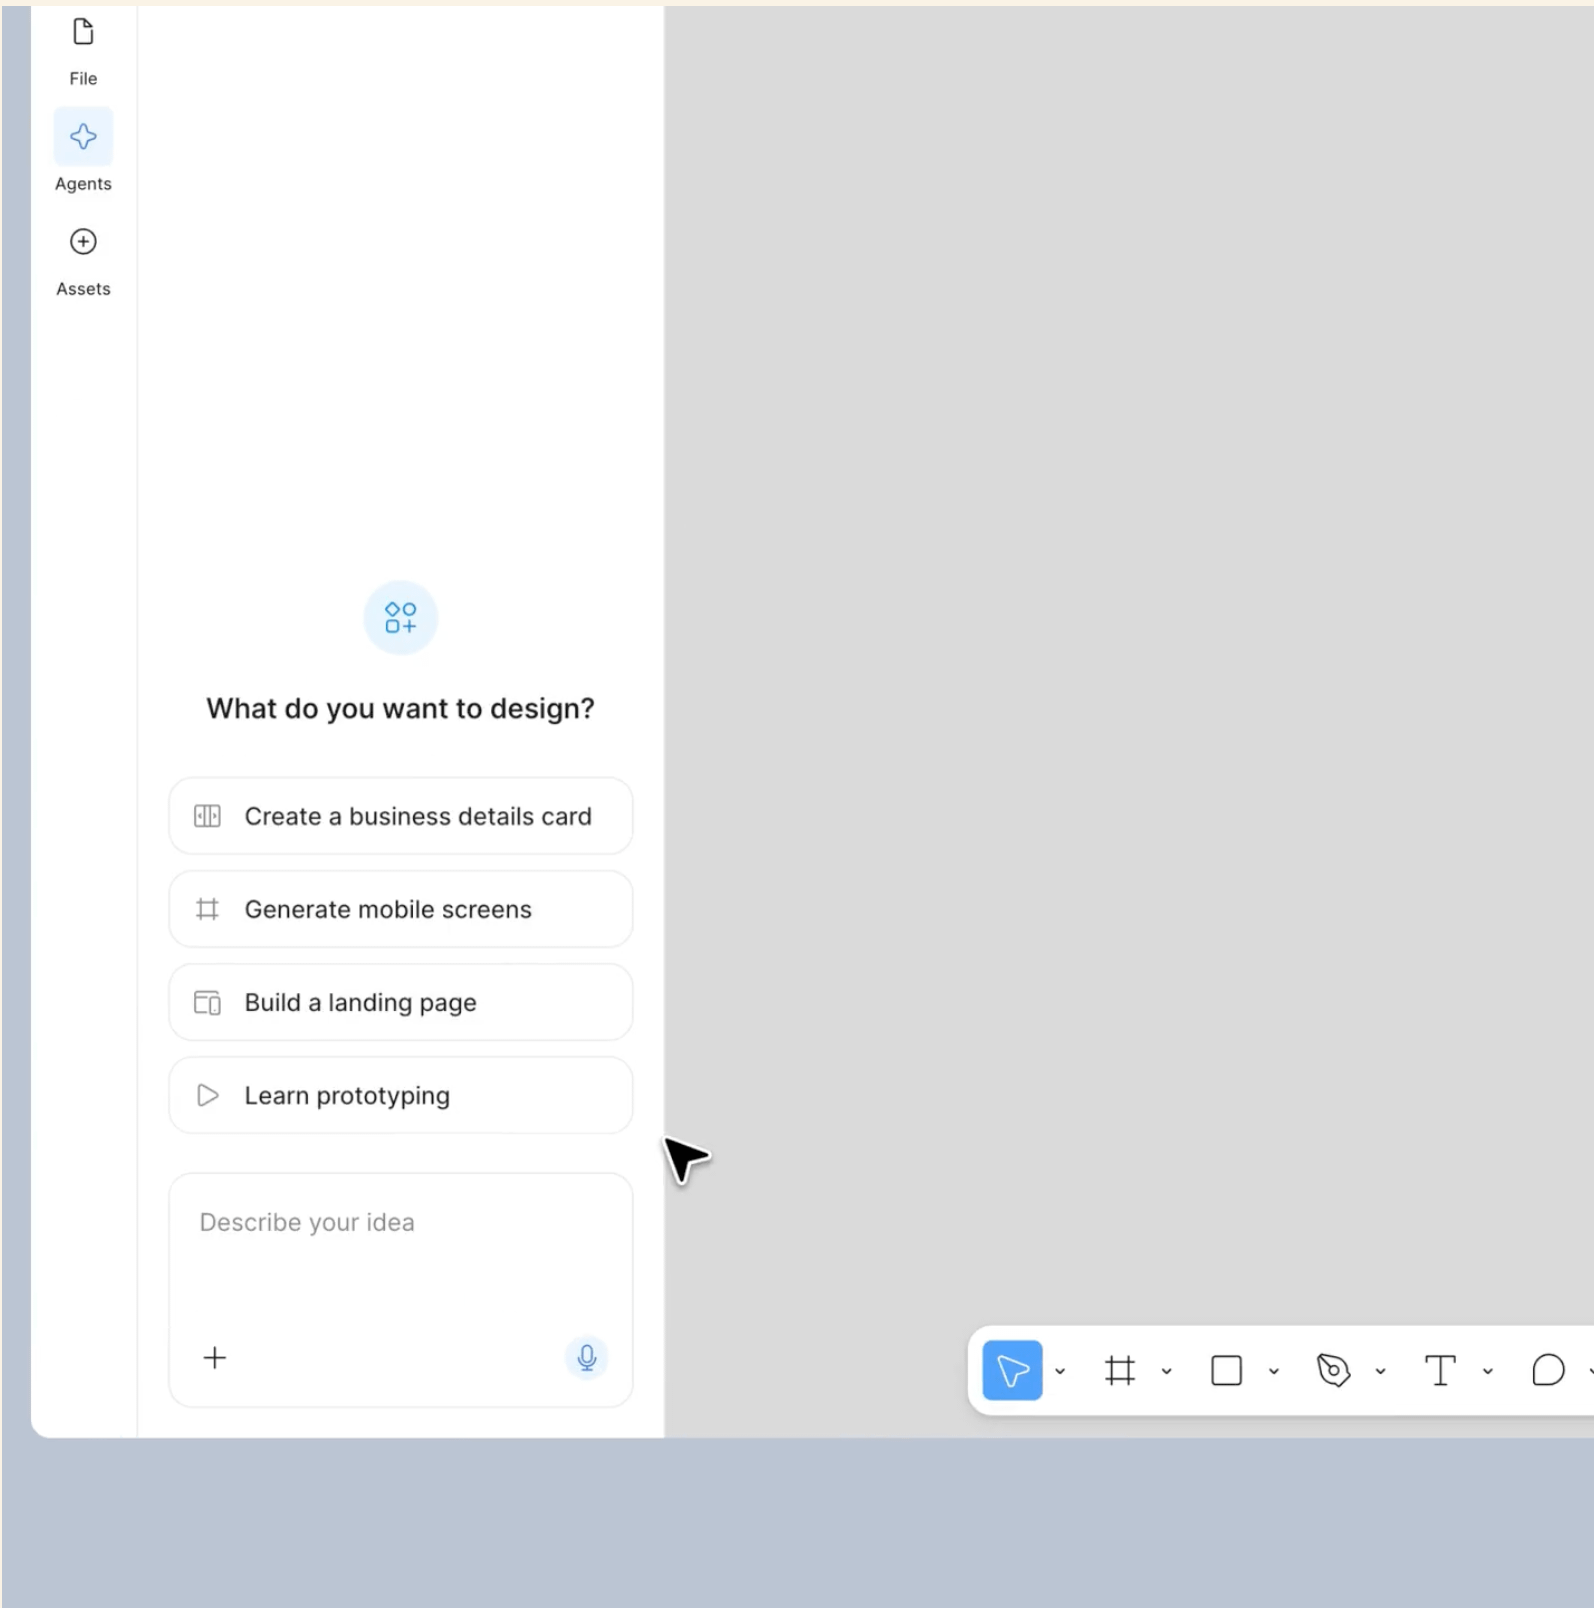Image resolution: width=1594 pixels, height=1608 pixels.
Task: Select the Move arrow tool
Action: 1012,1370
